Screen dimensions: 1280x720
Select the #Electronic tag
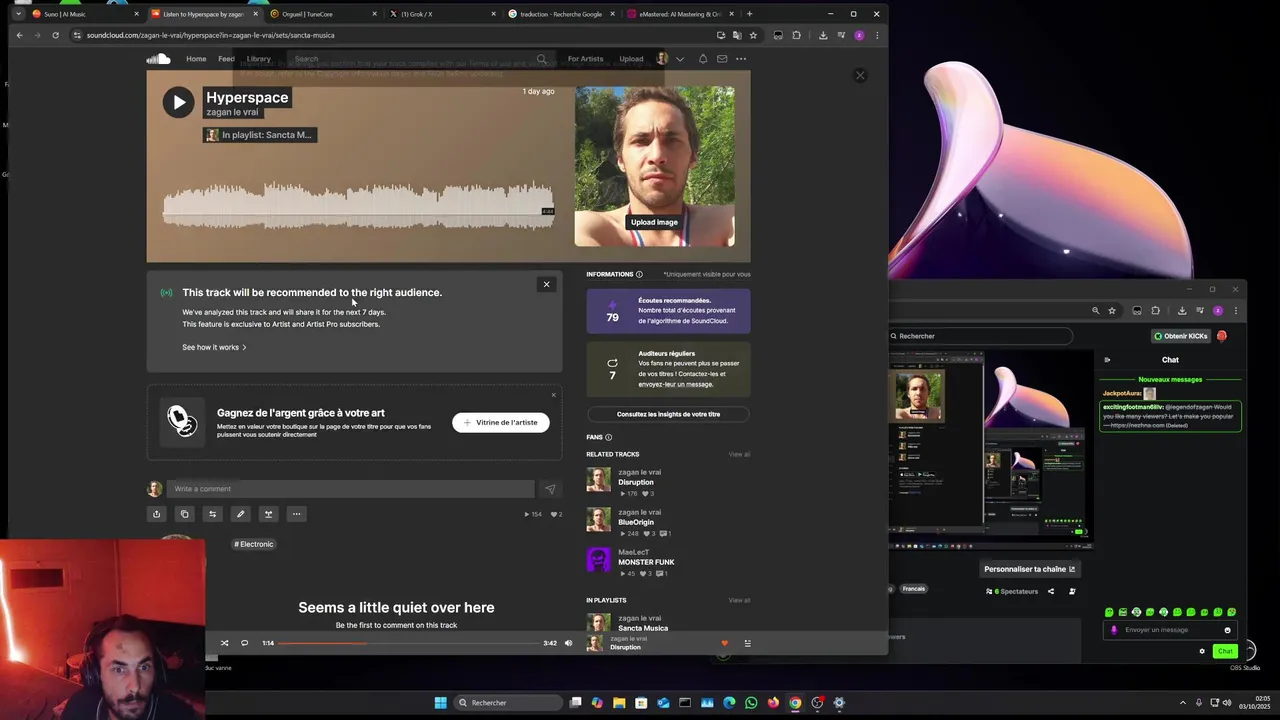click(254, 544)
